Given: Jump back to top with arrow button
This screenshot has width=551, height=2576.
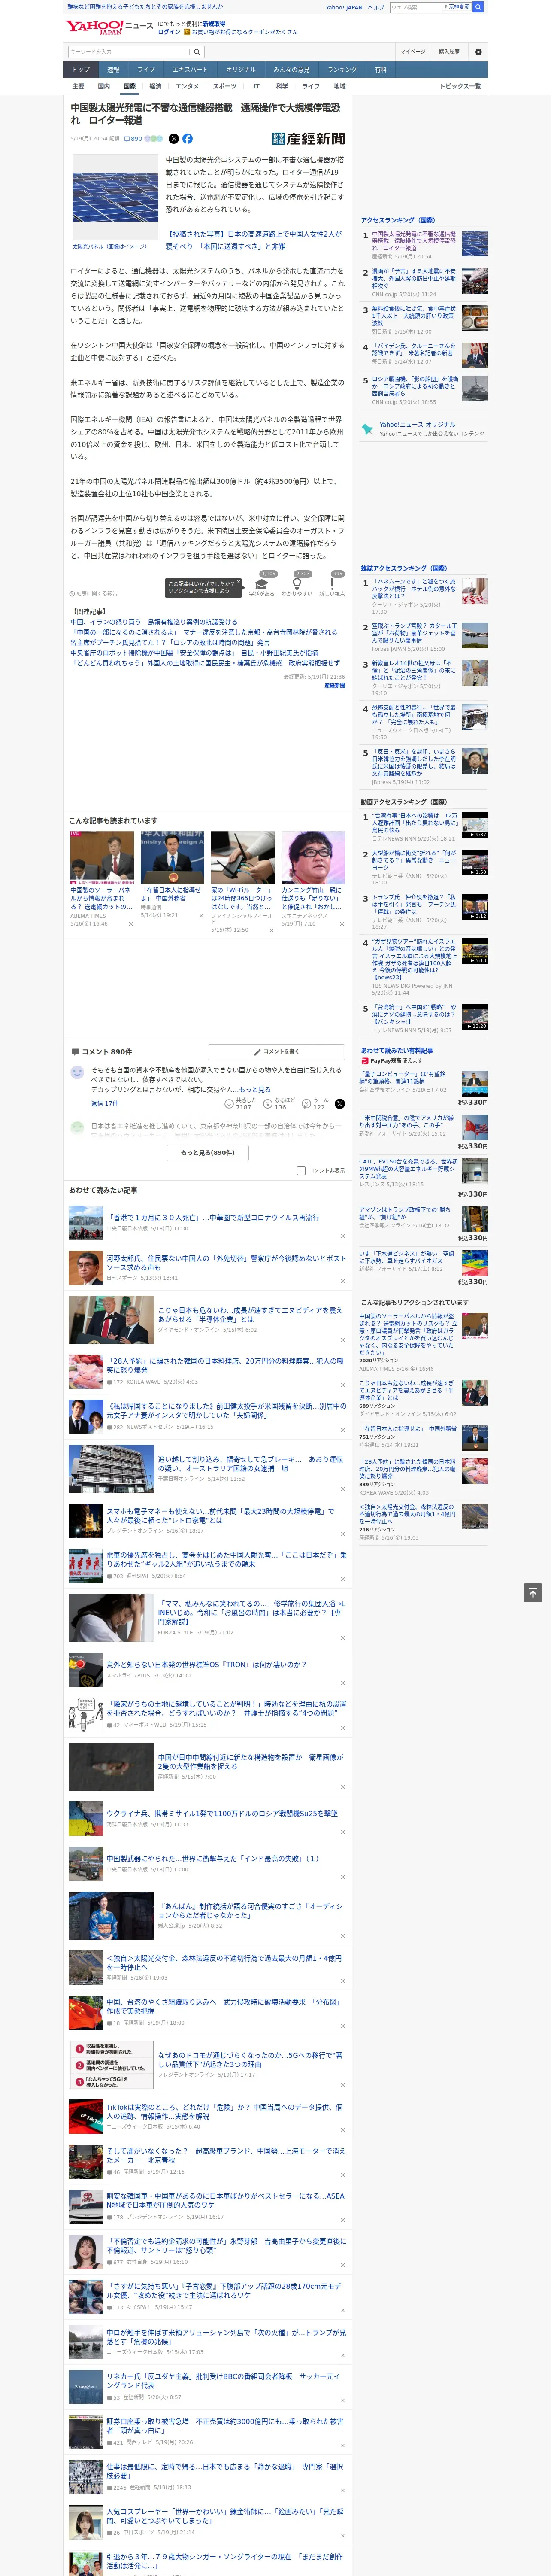Looking at the screenshot, I should (533, 1592).
